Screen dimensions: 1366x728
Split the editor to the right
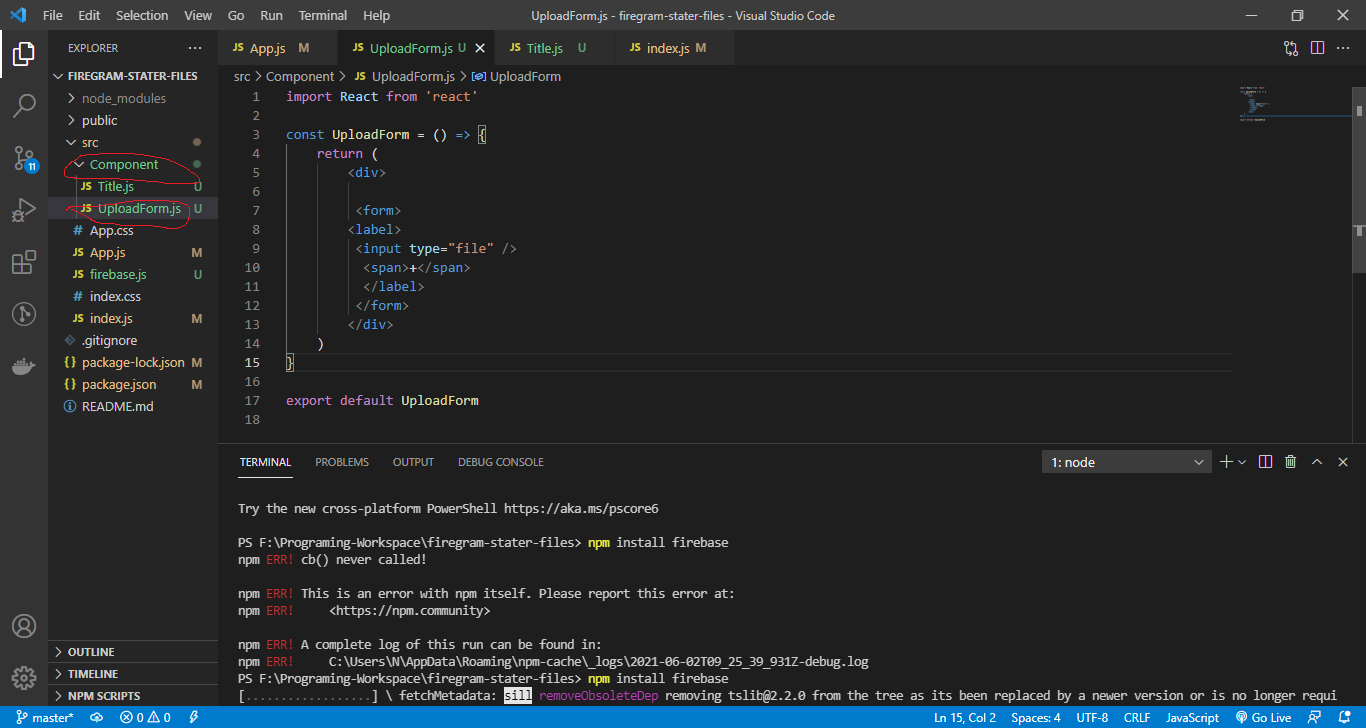pos(1317,48)
